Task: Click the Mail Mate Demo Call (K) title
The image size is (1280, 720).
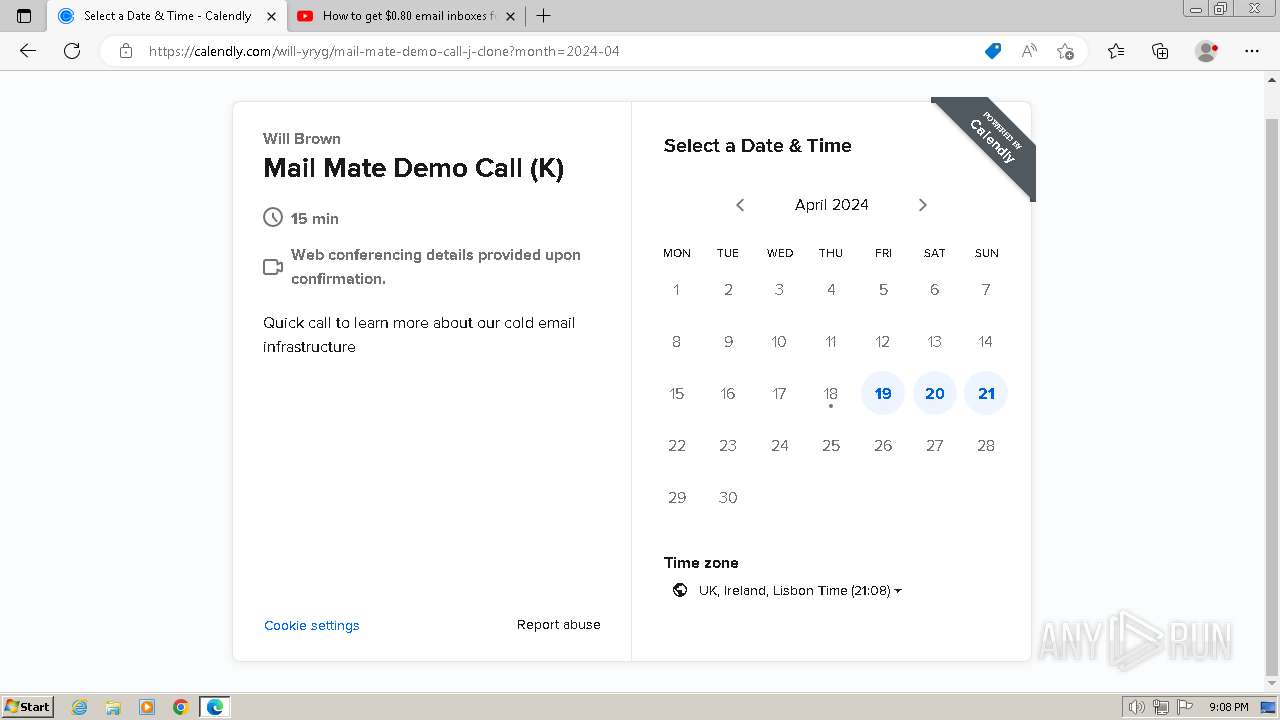Action: coord(414,168)
